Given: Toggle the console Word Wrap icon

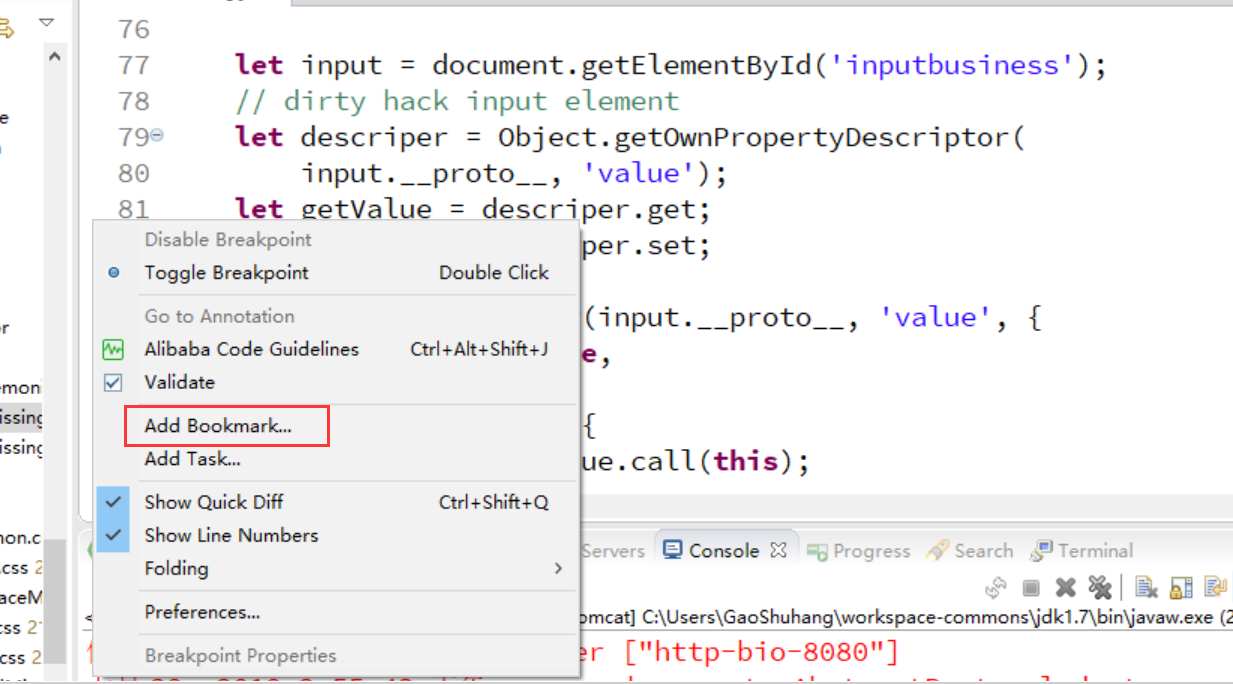Looking at the screenshot, I should point(1216,588).
